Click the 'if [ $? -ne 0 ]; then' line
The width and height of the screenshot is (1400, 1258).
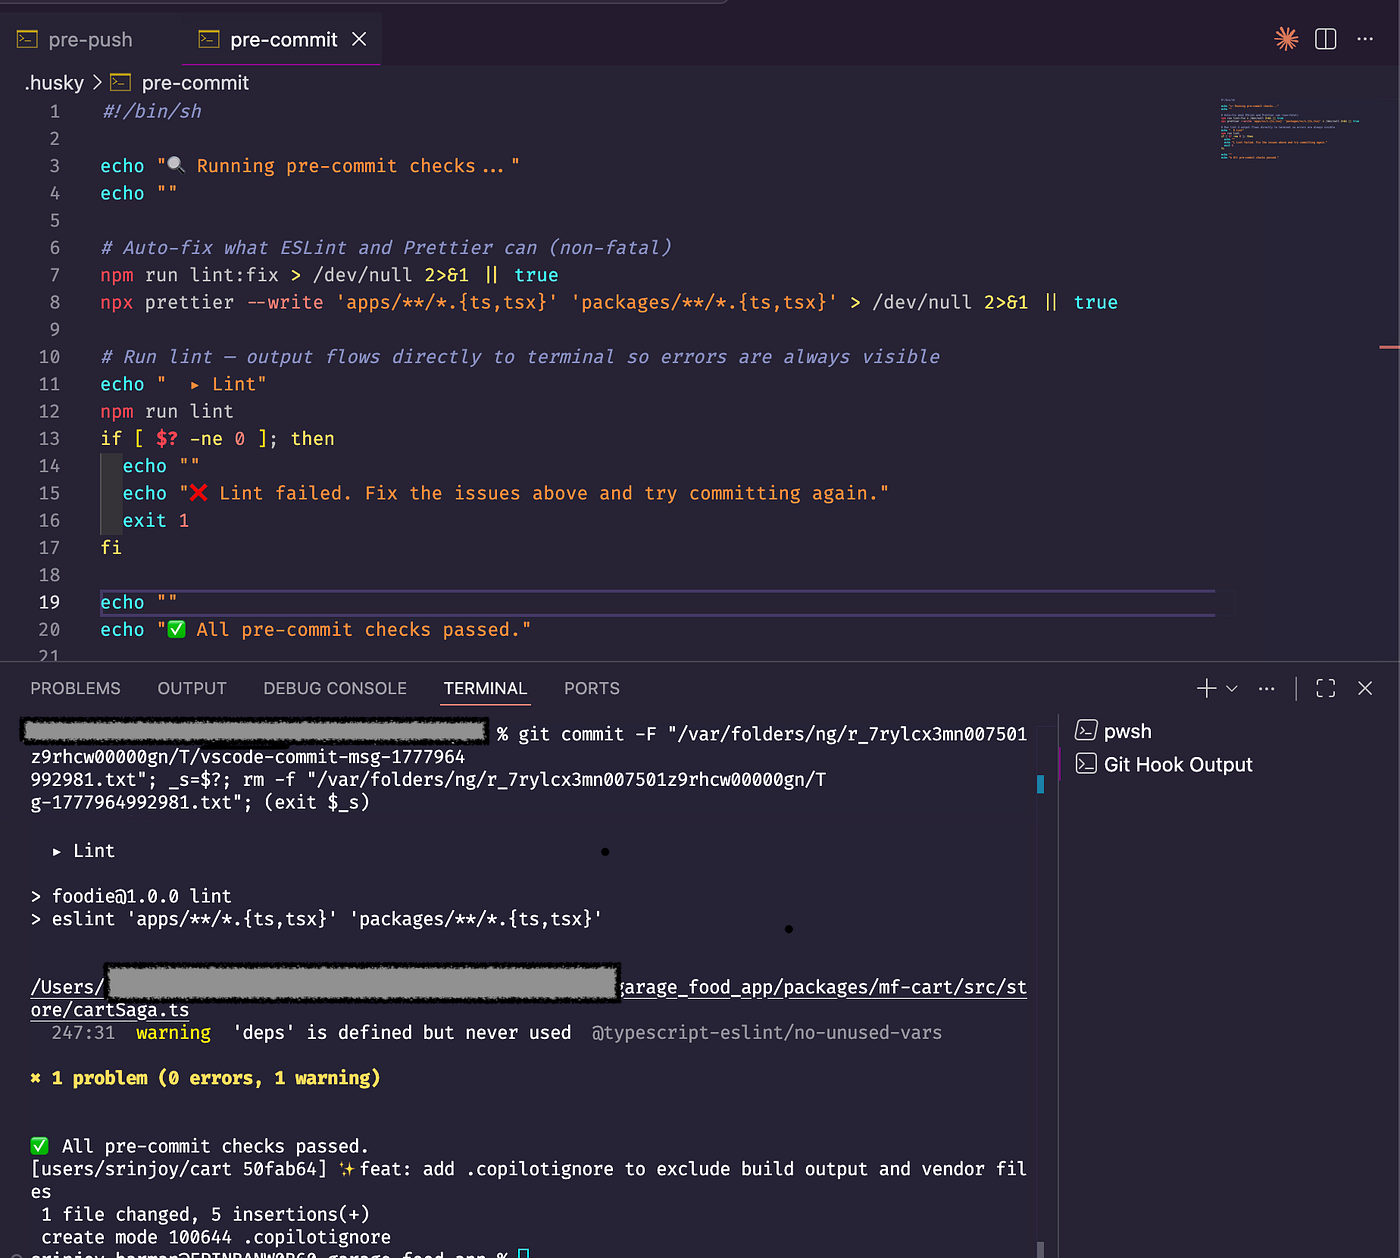[217, 438]
